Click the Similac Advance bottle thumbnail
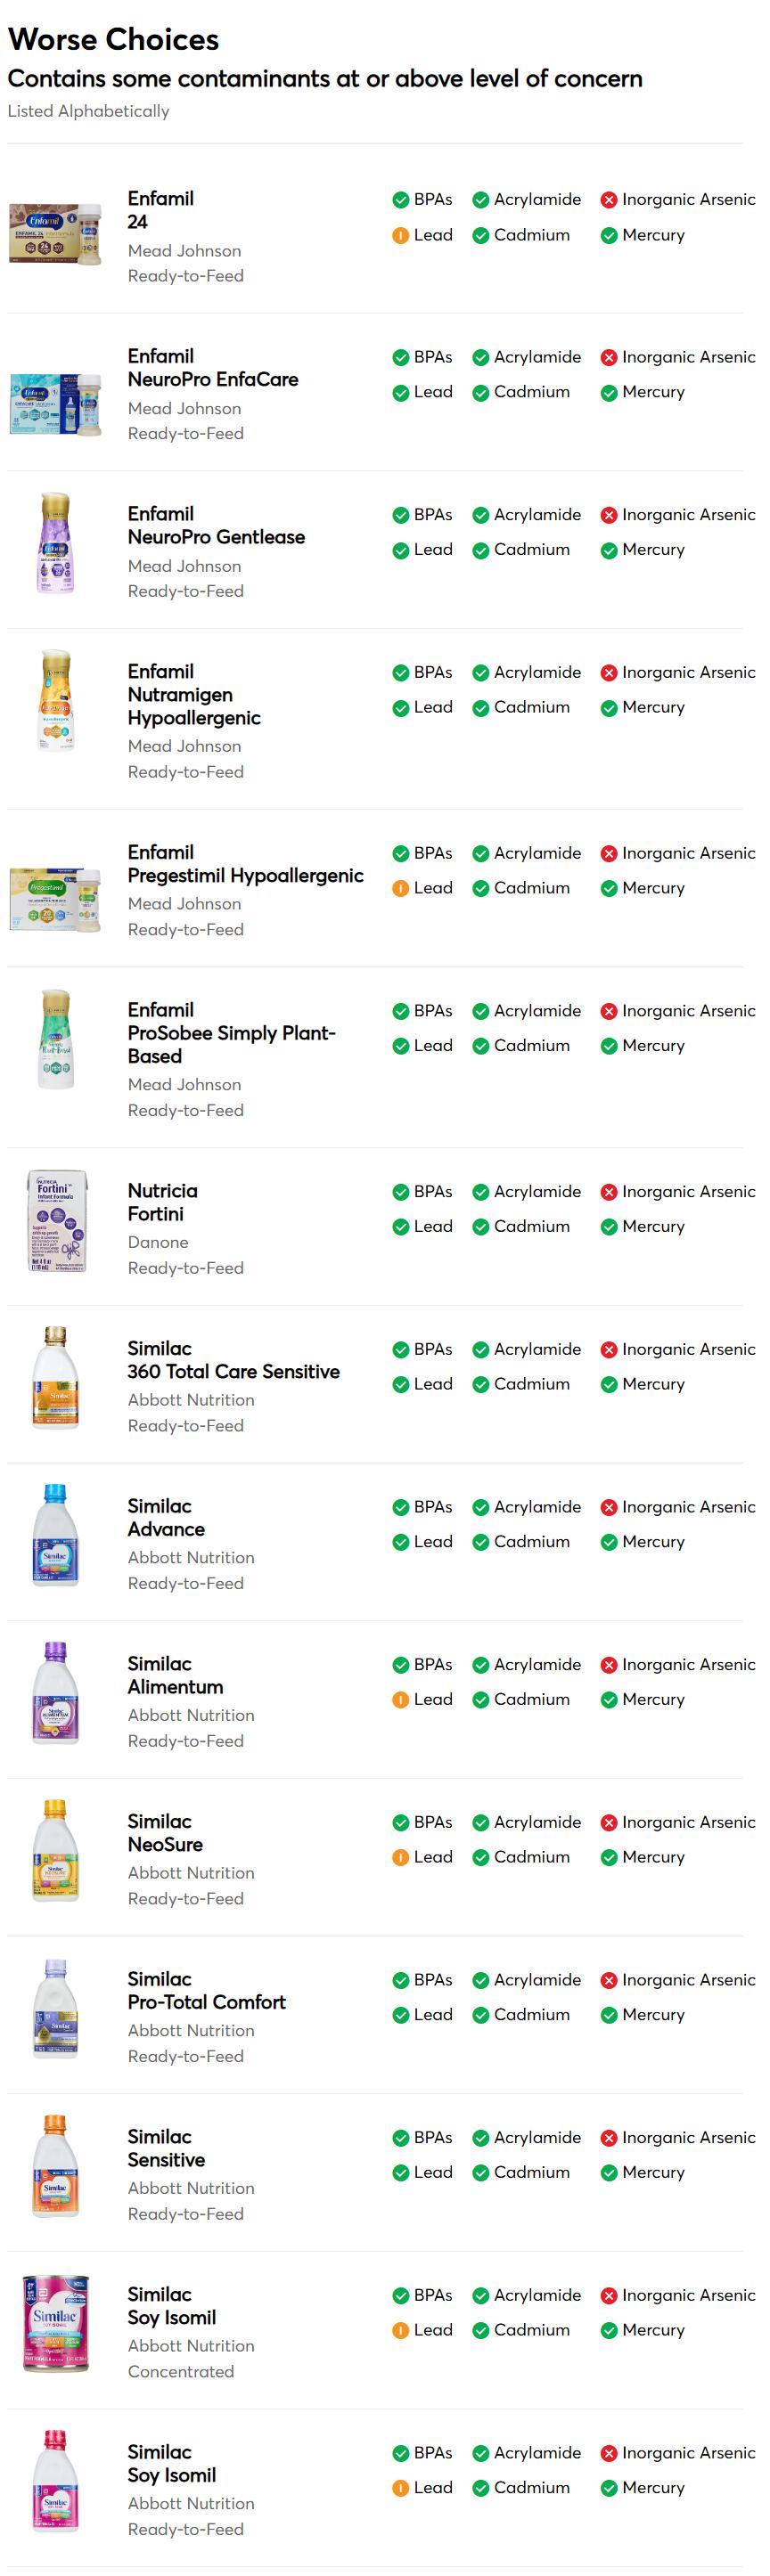 pyautogui.click(x=56, y=1535)
